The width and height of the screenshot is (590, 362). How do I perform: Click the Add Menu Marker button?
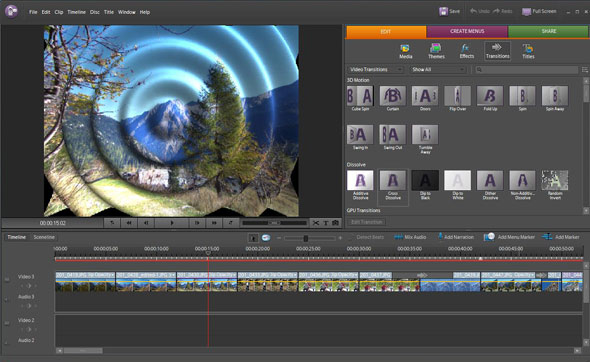pyautogui.click(x=509, y=237)
